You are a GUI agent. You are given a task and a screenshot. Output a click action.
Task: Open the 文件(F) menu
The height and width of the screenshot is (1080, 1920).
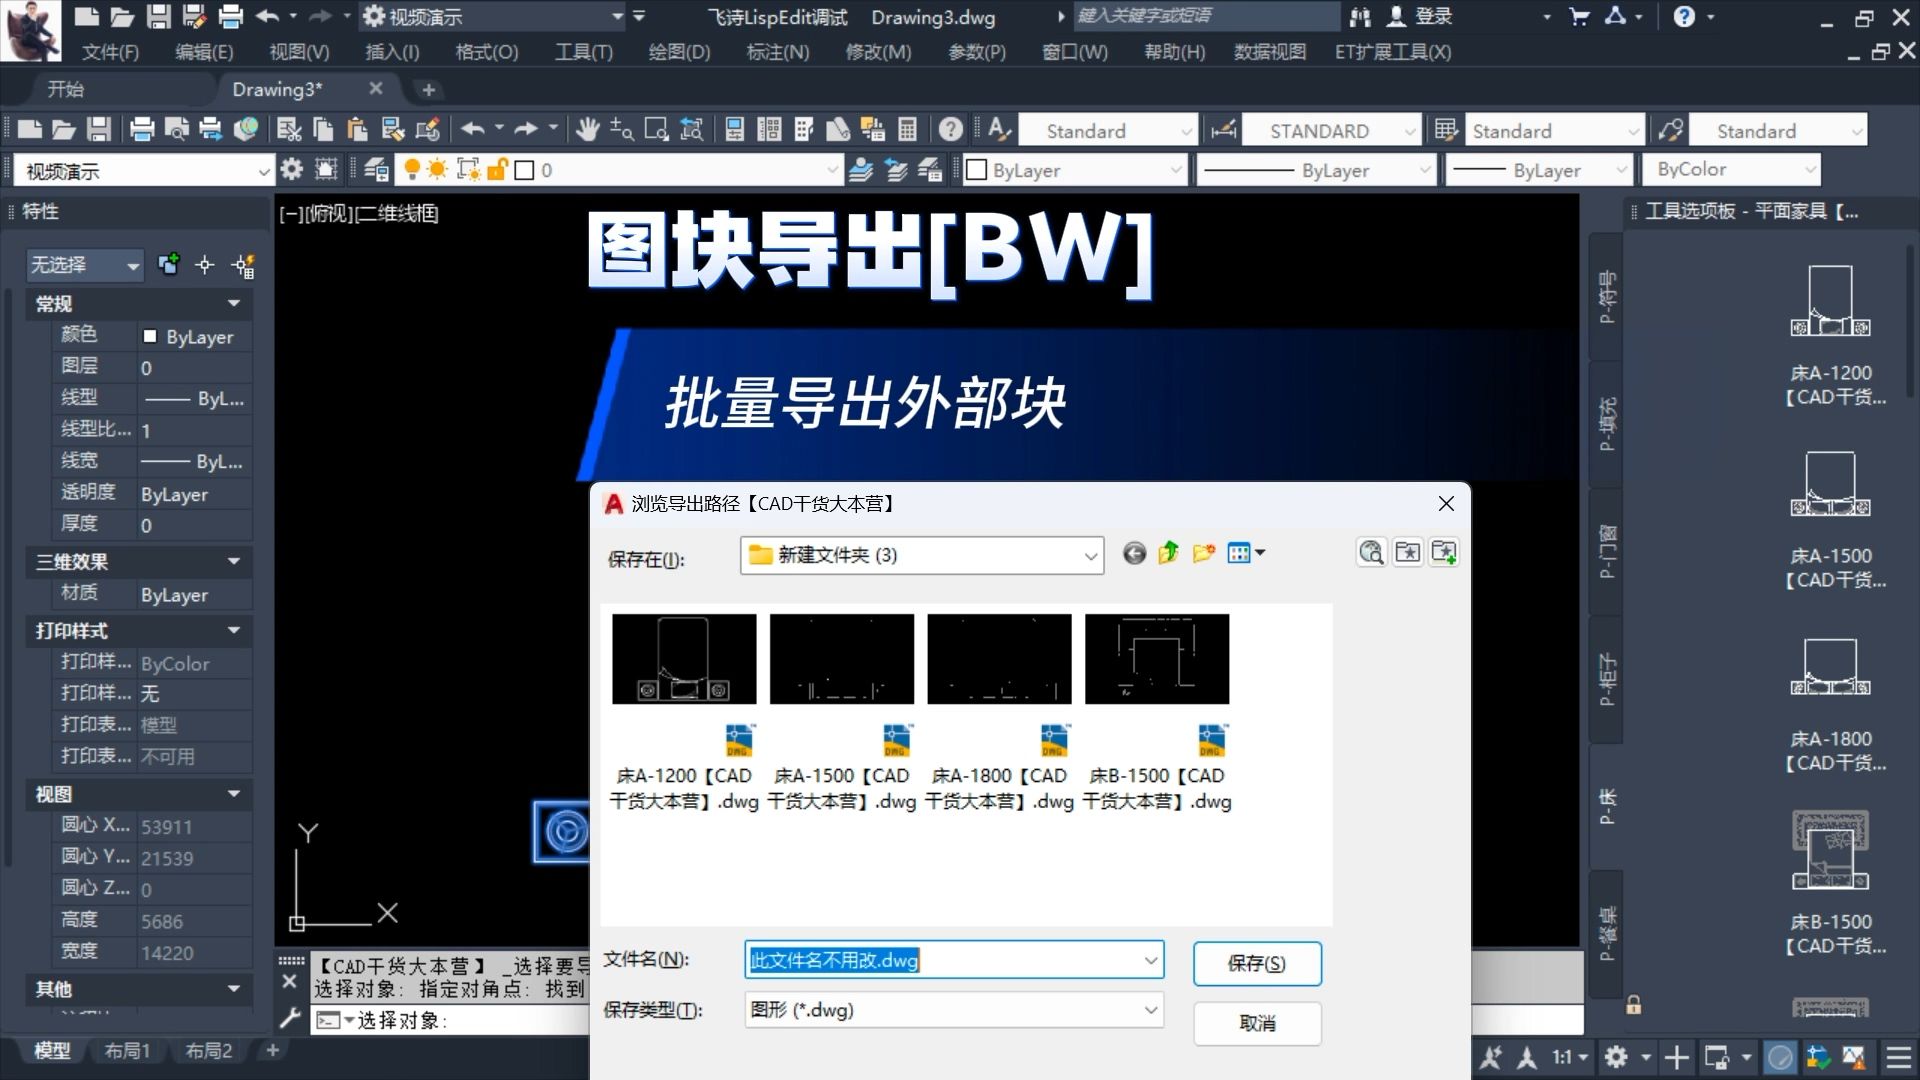click(110, 52)
